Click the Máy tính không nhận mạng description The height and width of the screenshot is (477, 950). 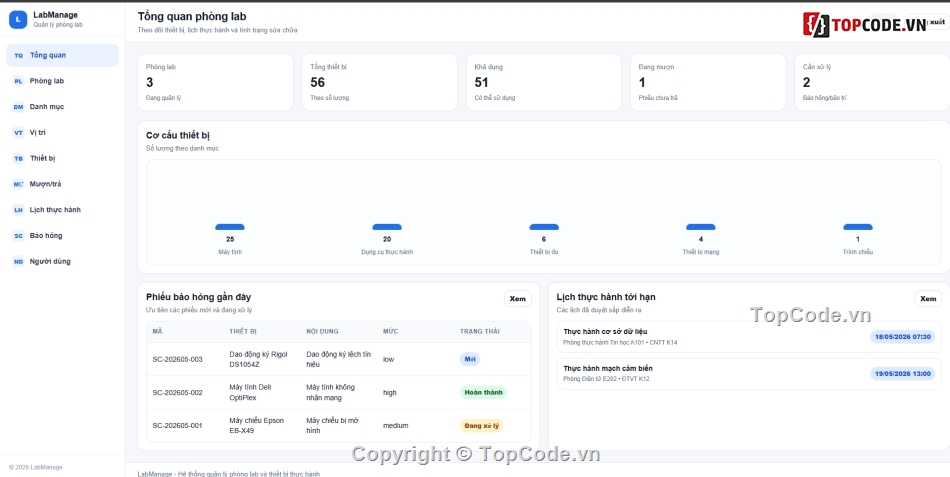pos(331,393)
